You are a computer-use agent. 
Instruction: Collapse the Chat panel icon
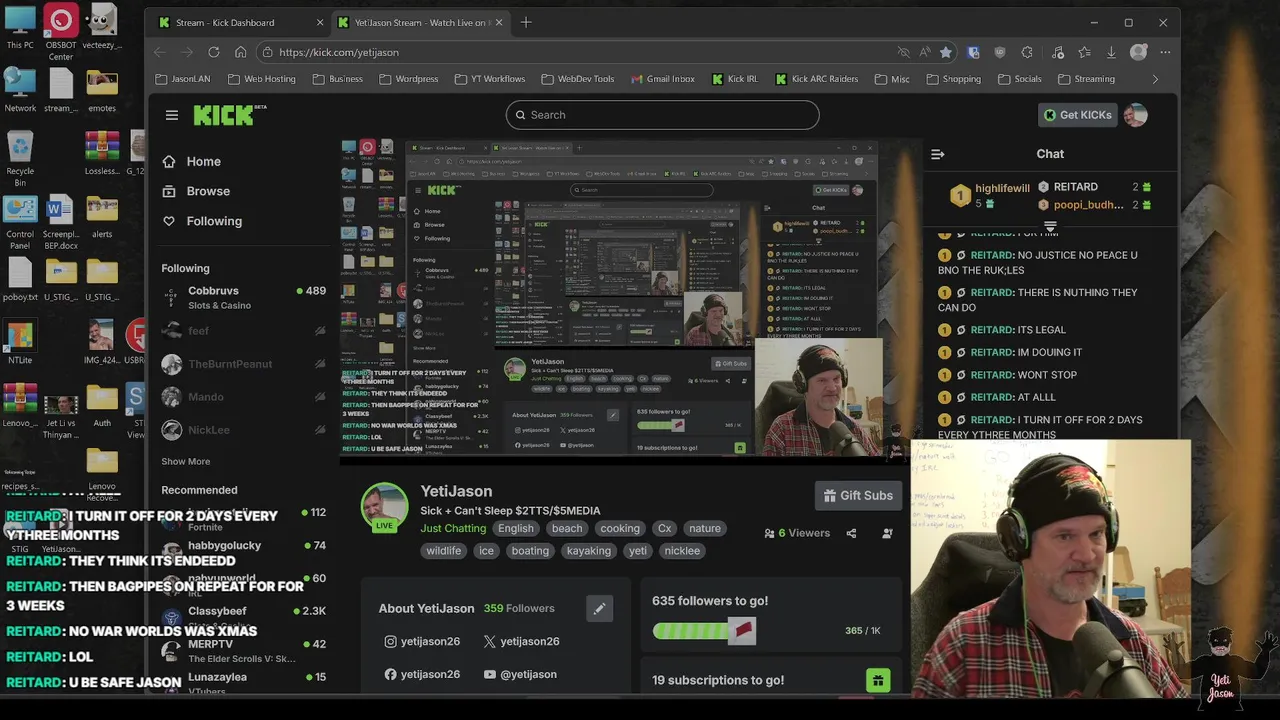[x=937, y=154]
